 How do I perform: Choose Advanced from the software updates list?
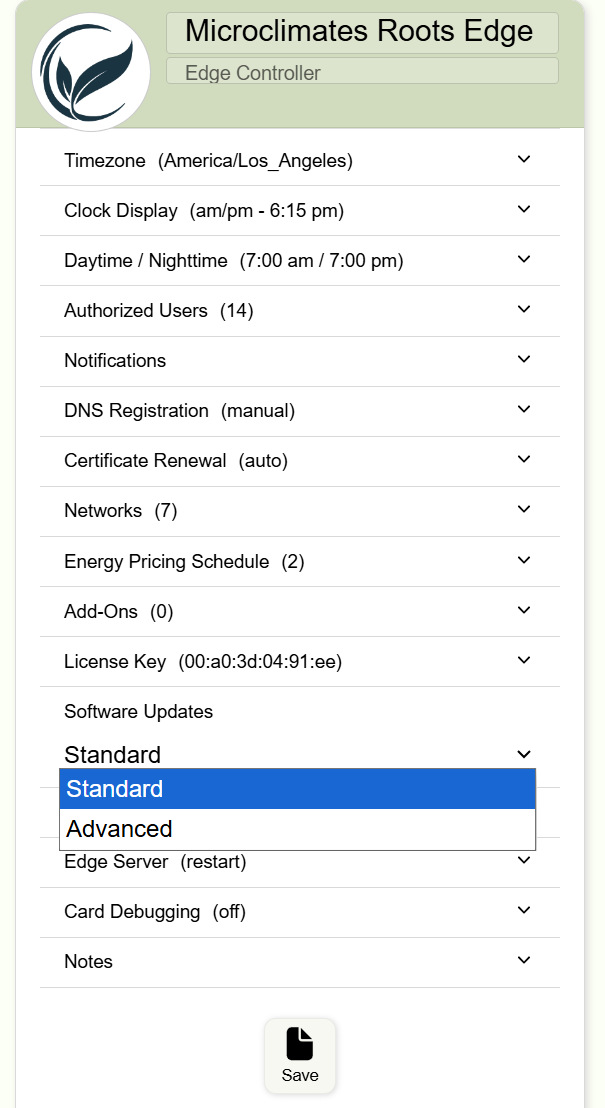point(297,829)
